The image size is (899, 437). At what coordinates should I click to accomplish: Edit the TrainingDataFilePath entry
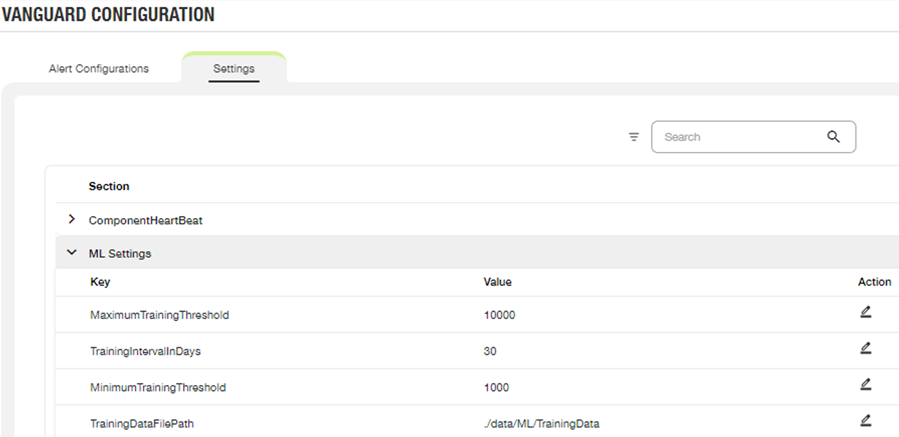[x=866, y=420]
